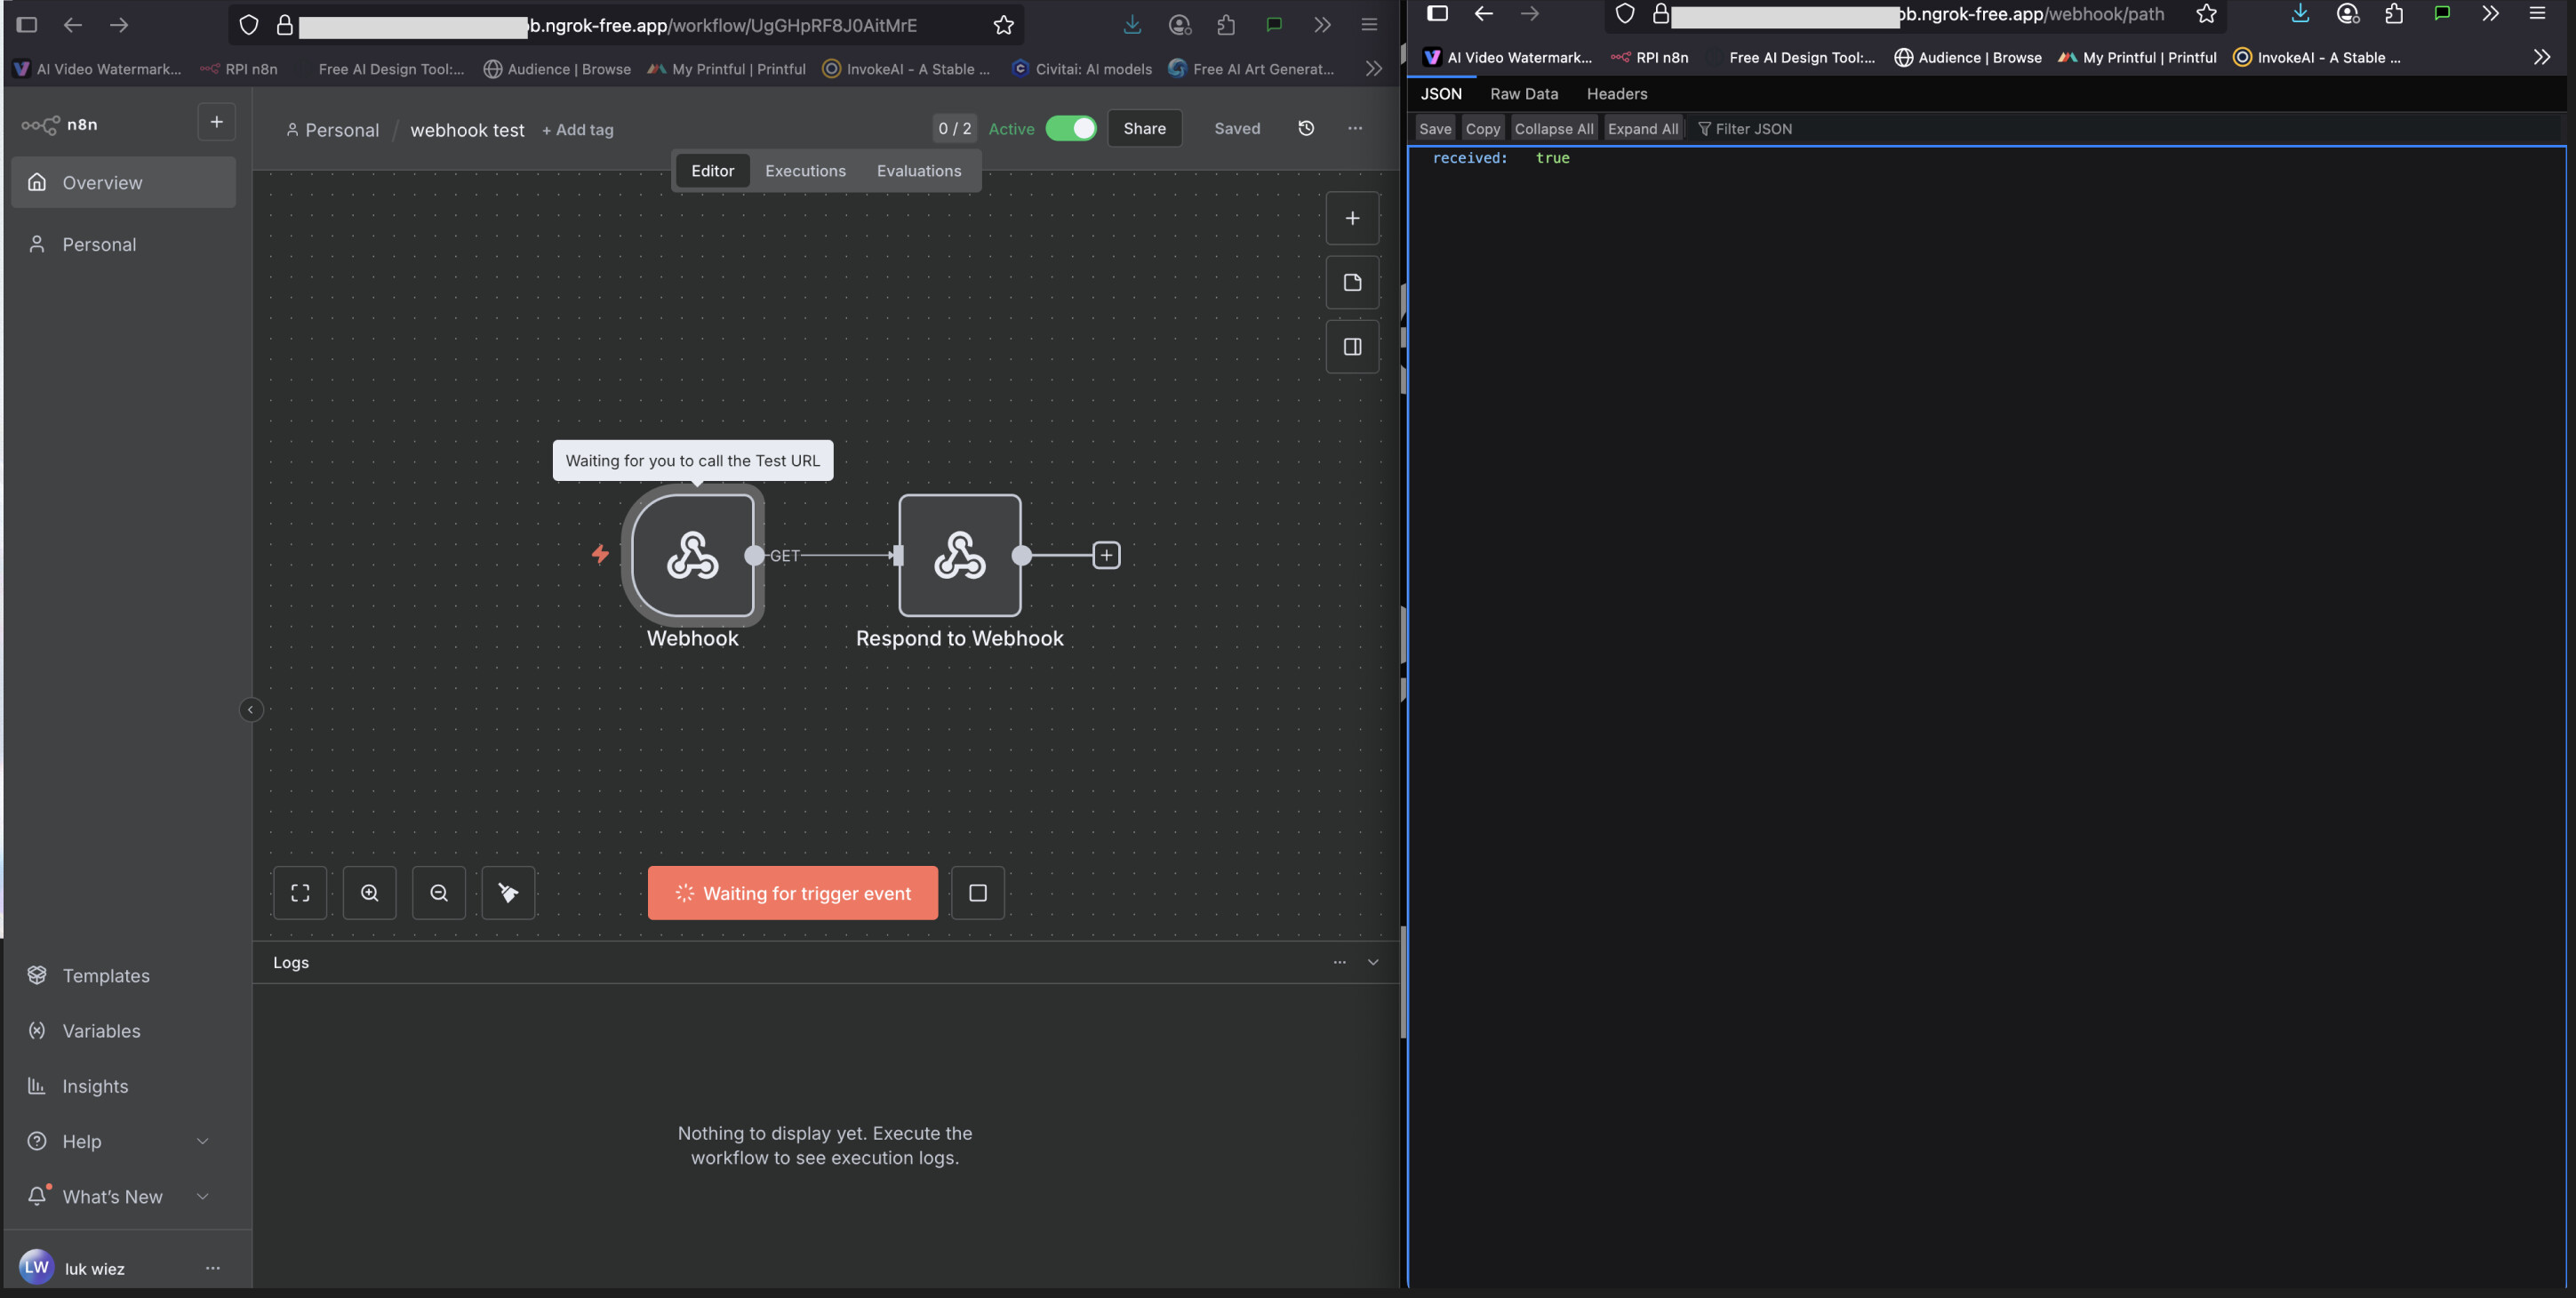The width and height of the screenshot is (2576, 1298).
Task: Click the zoom to fit canvas icon
Action: pos(300,893)
